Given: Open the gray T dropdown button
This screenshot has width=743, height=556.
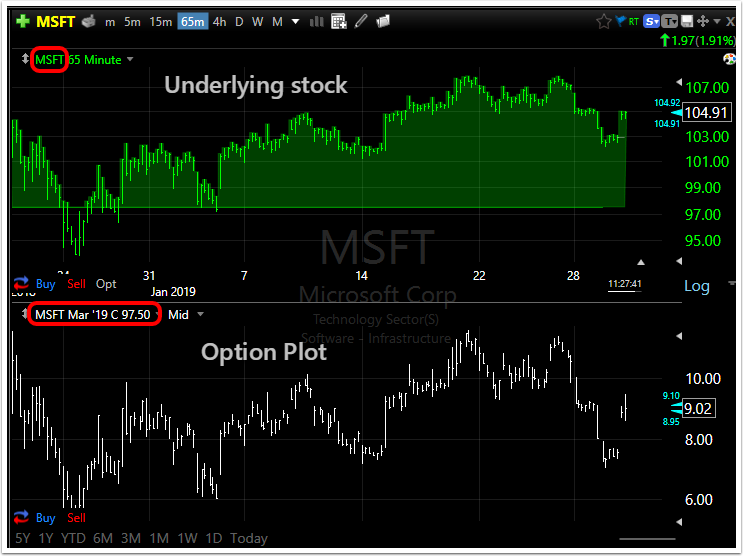Looking at the screenshot, I should [x=670, y=21].
